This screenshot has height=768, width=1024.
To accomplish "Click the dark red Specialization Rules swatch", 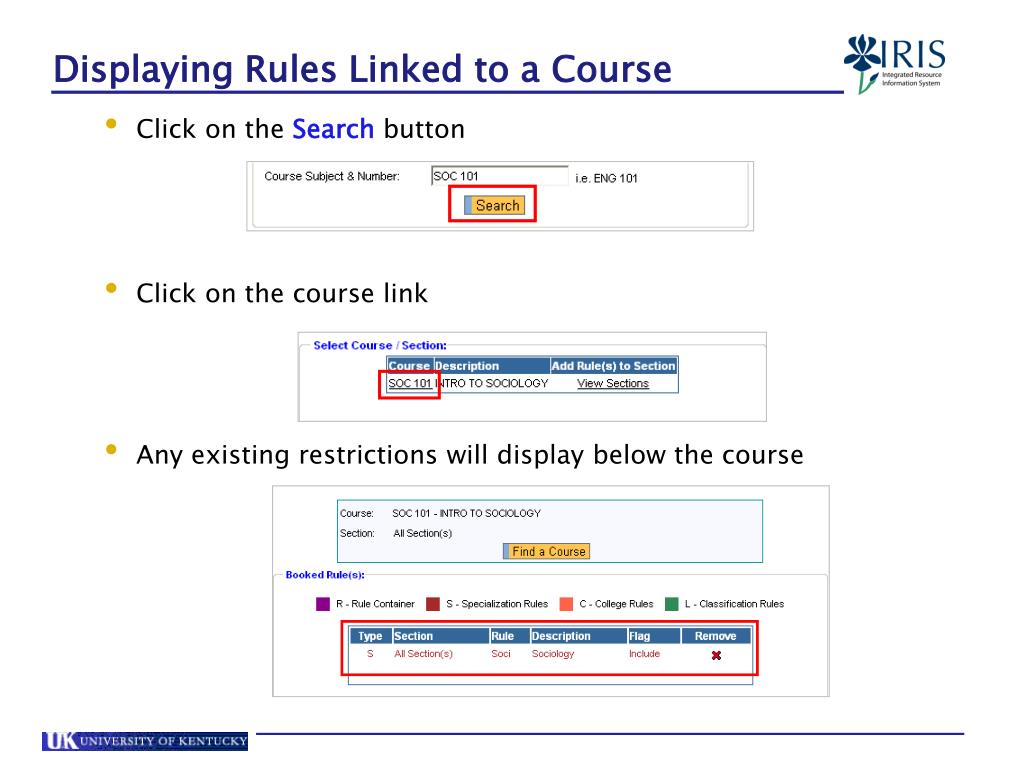I will click(x=432, y=603).
